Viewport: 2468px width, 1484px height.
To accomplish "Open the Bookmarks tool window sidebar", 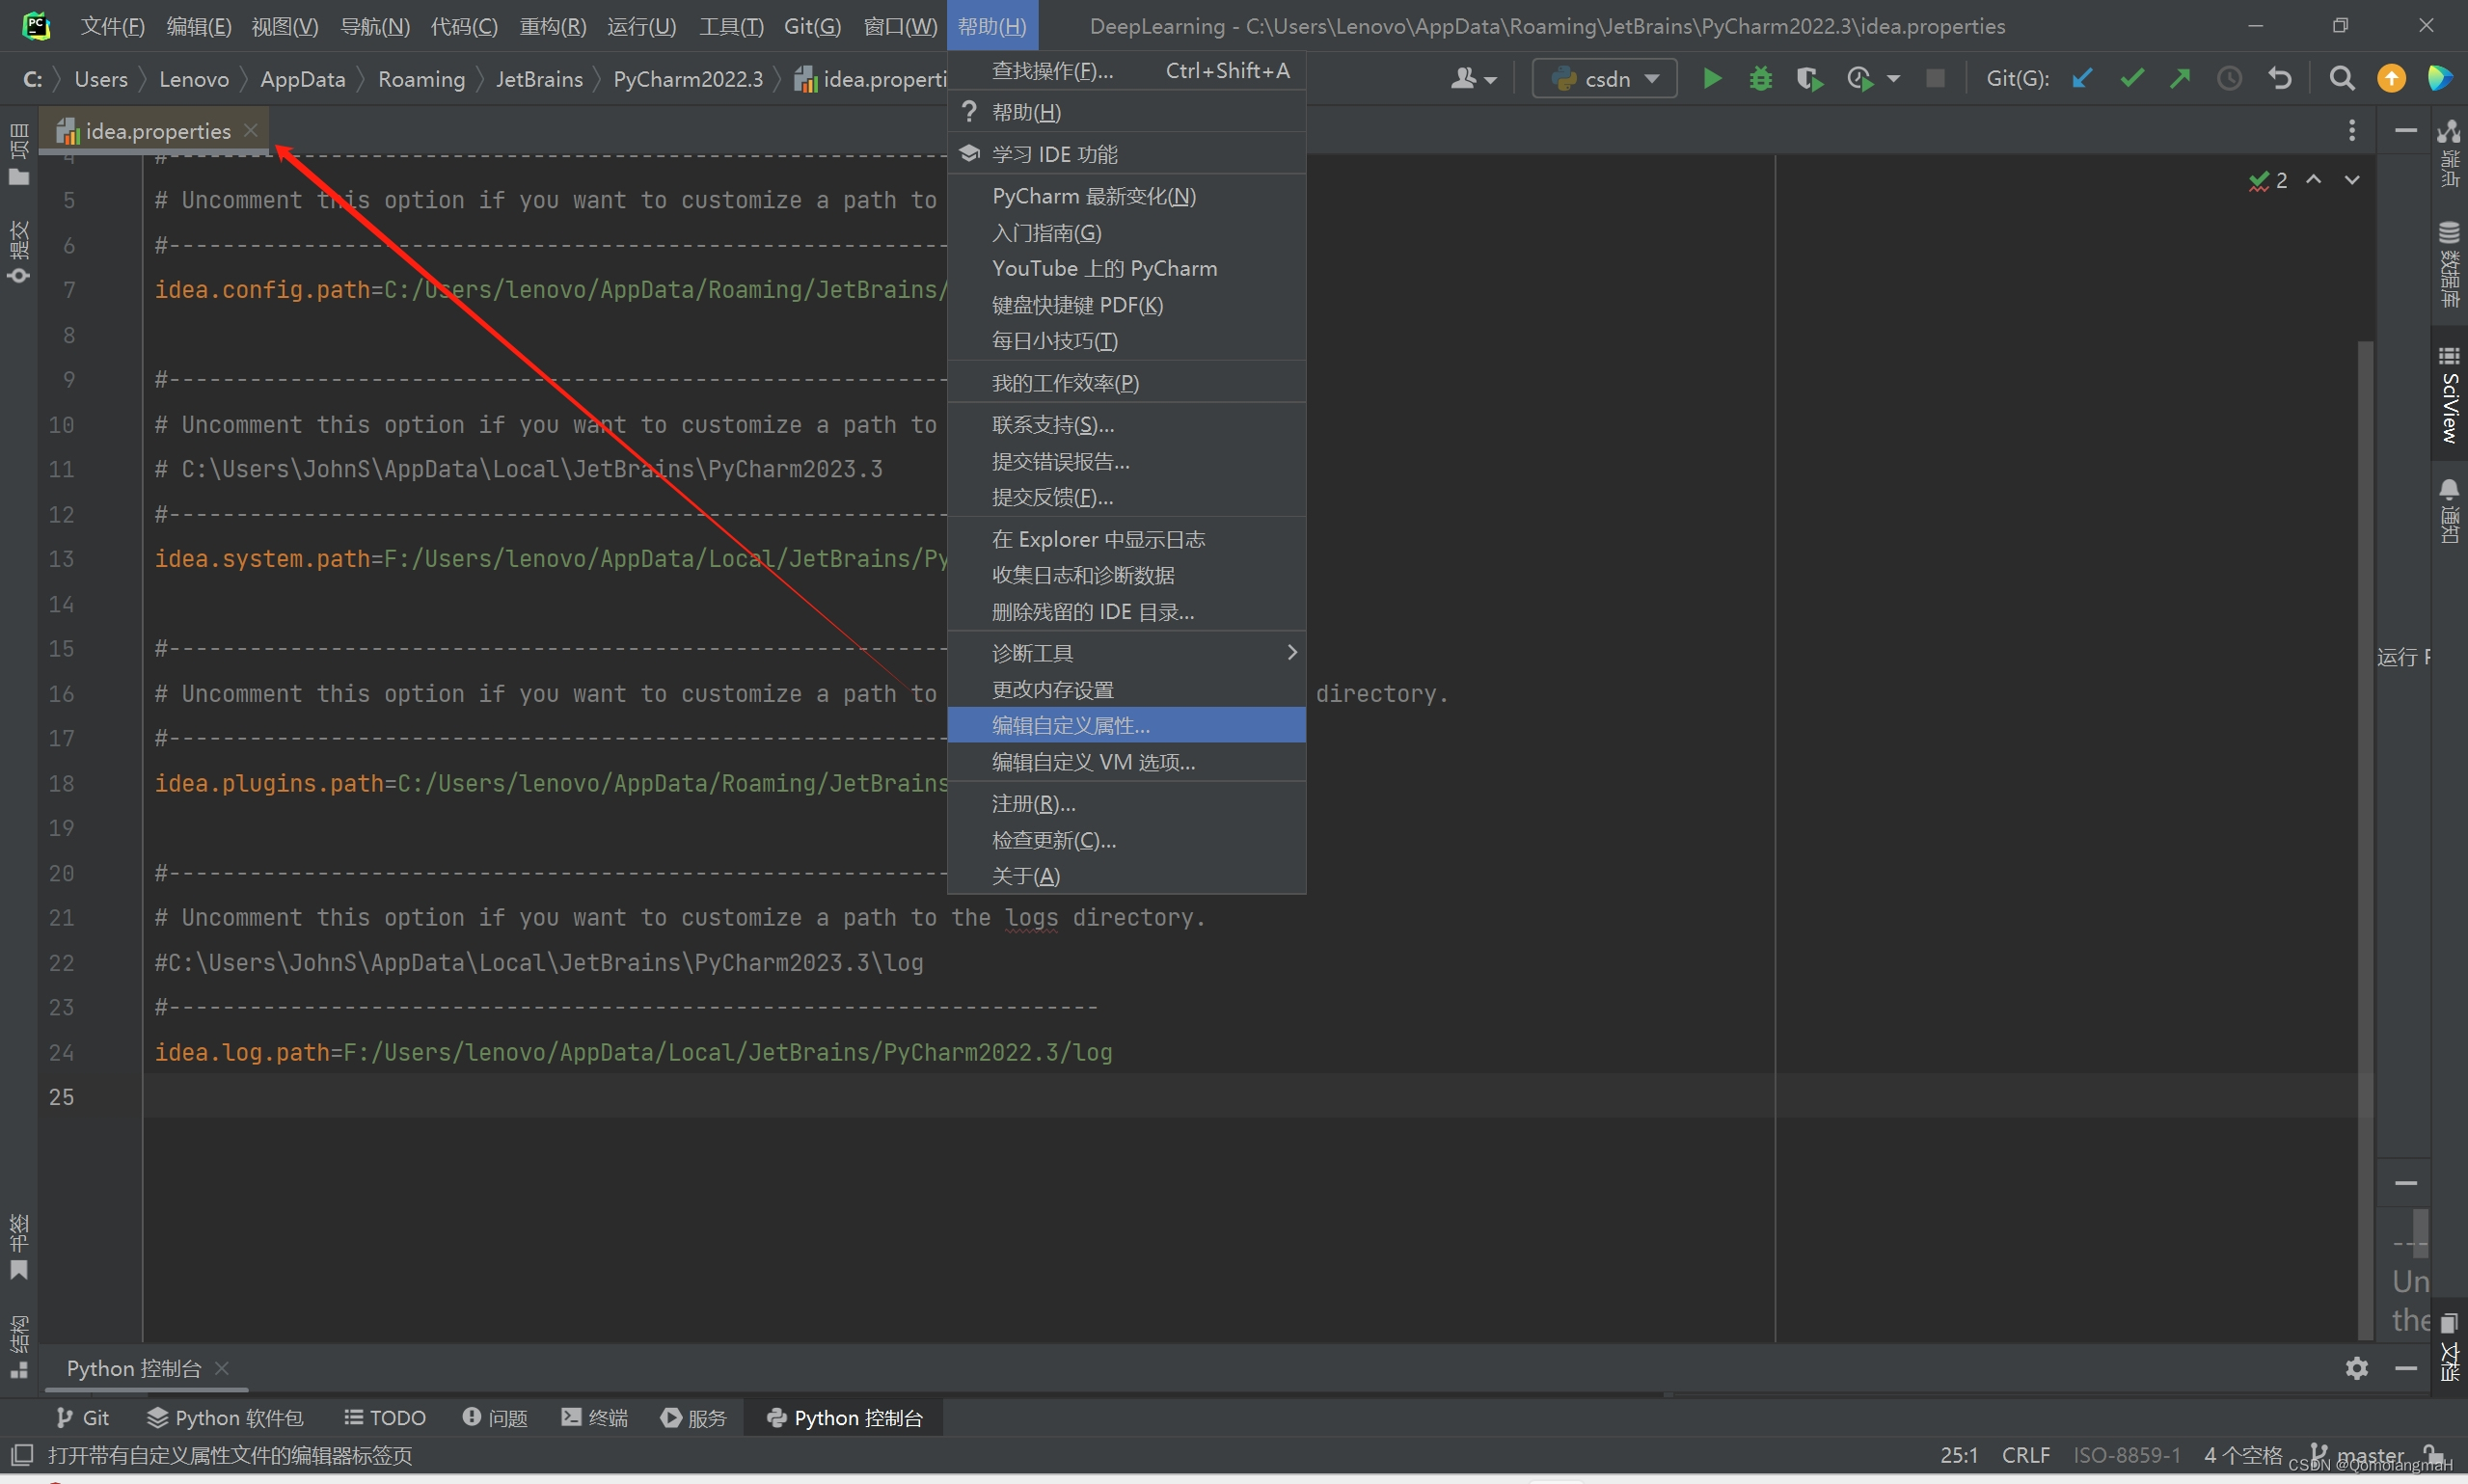I will [19, 1247].
